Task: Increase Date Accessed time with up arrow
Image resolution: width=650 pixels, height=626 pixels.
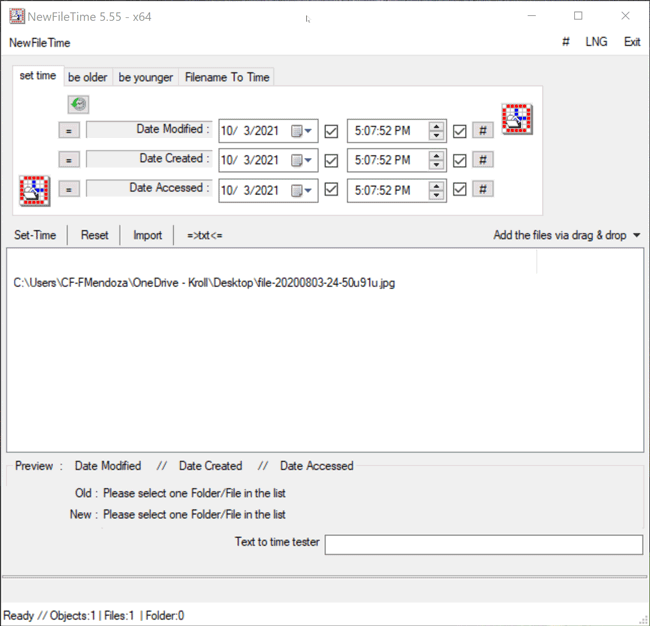Action: [436, 186]
